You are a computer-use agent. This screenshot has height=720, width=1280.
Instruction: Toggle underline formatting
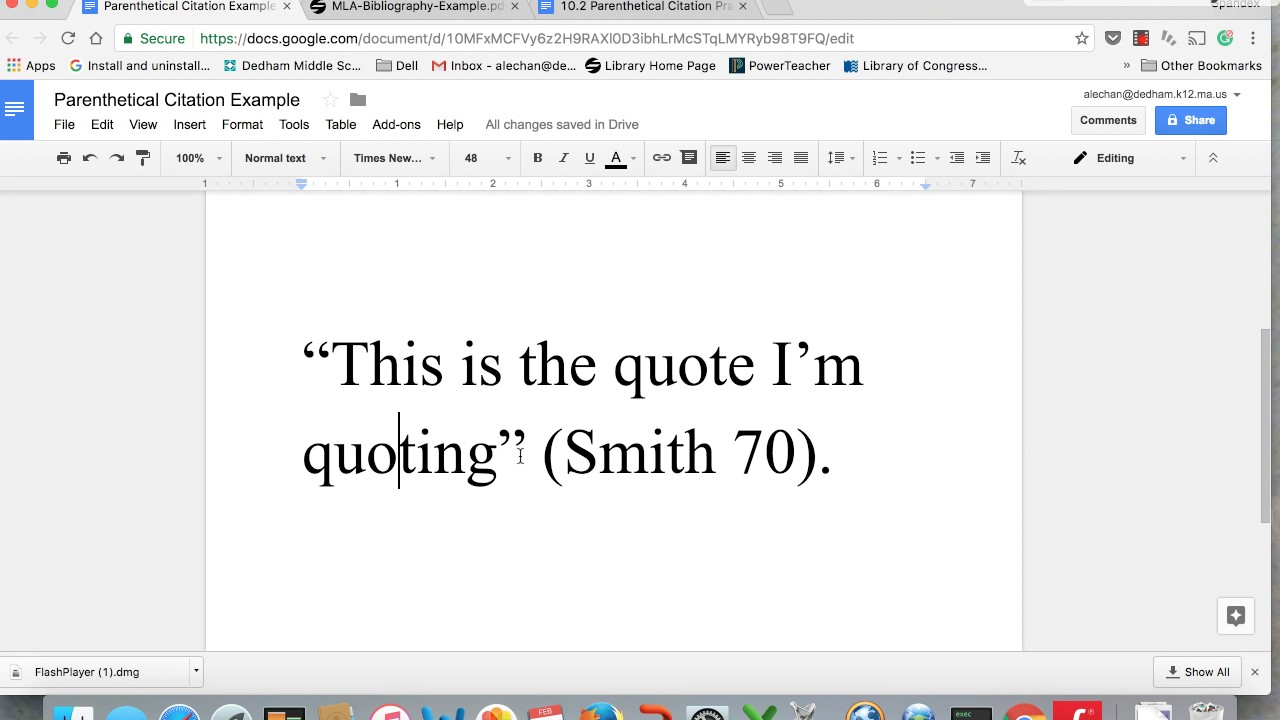590,158
